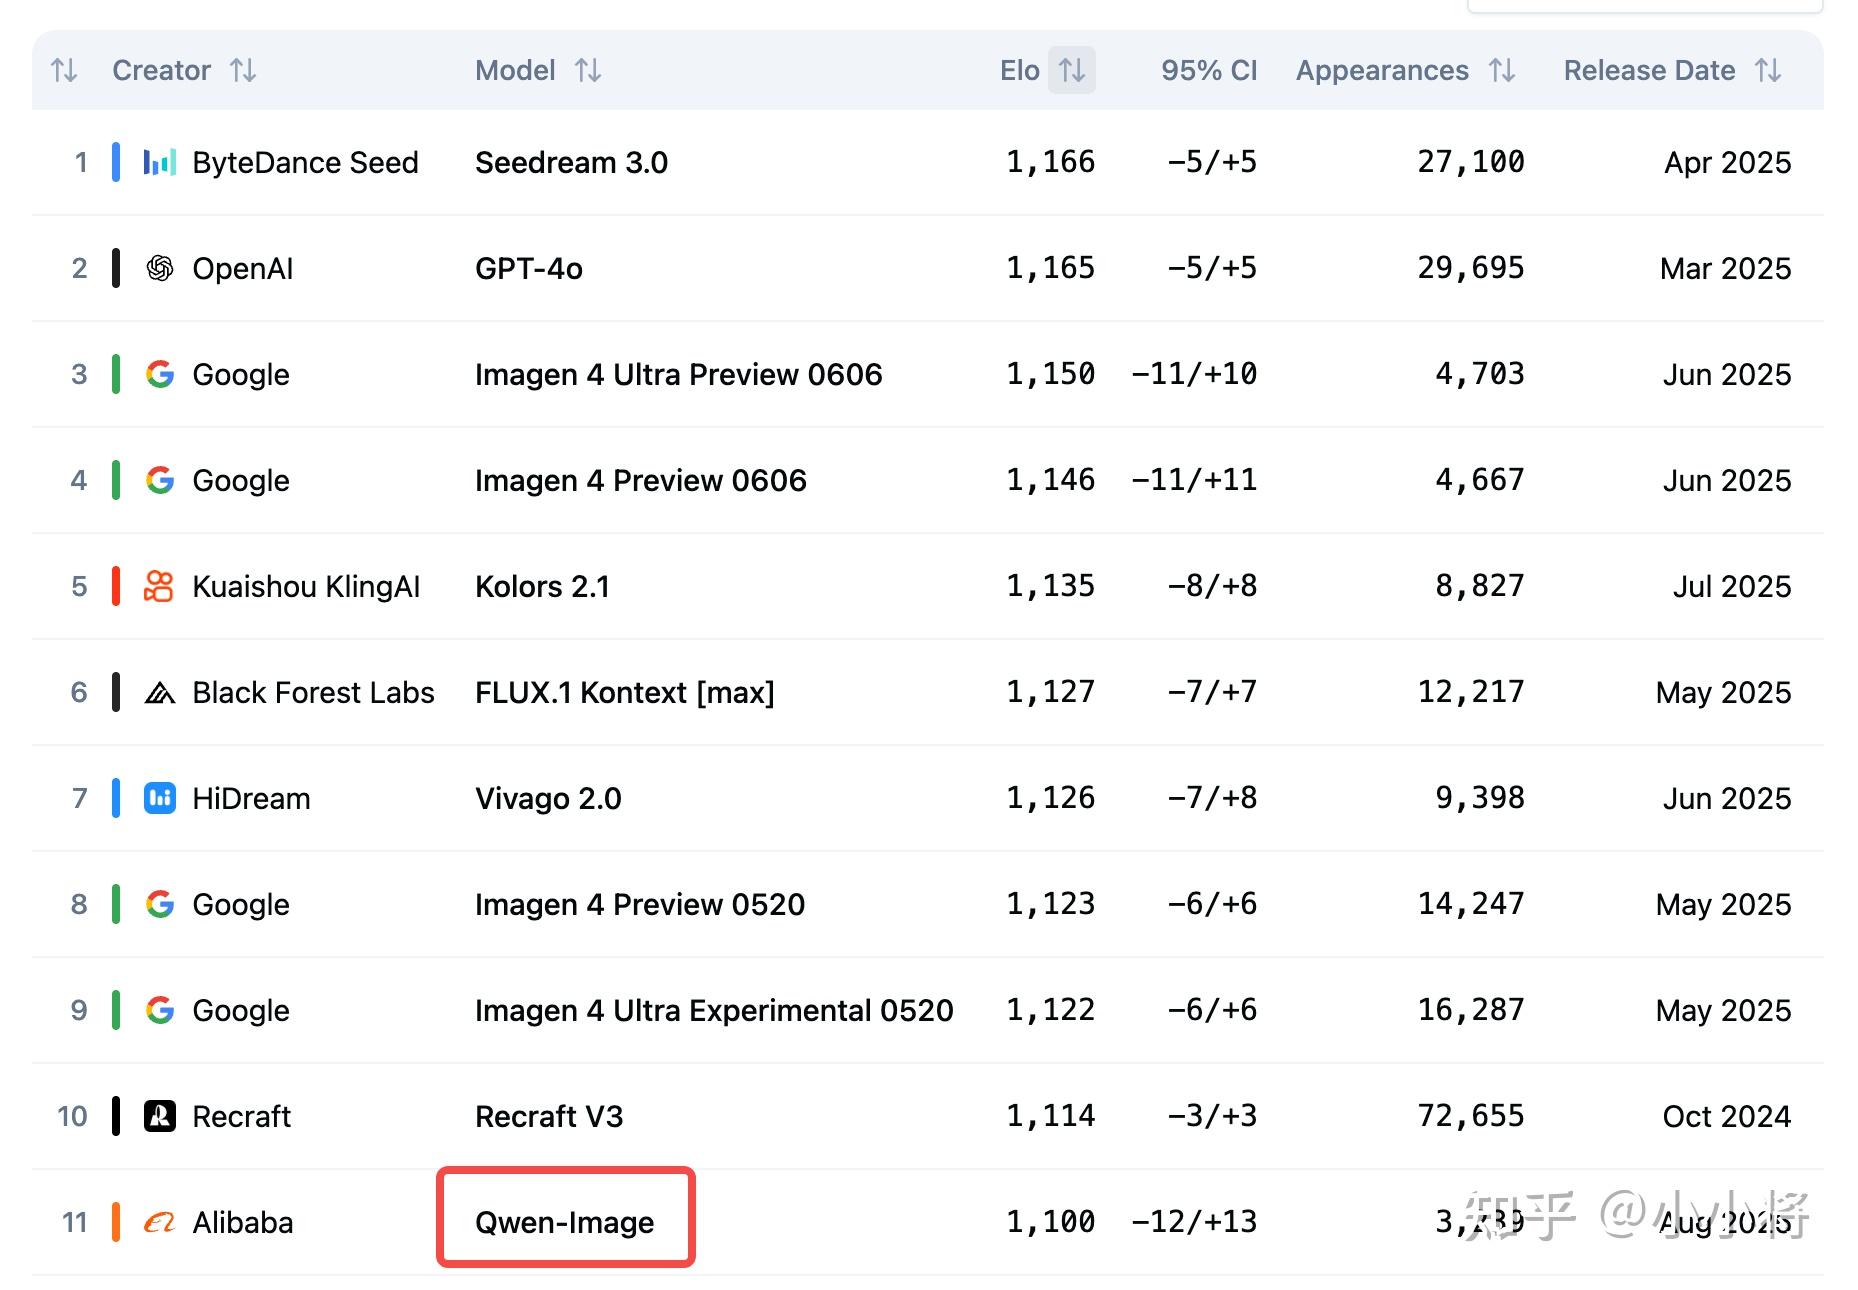Click the Kuaishou KlingAI logo icon
This screenshot has width=1858, height=1290.
click(159, 586)
